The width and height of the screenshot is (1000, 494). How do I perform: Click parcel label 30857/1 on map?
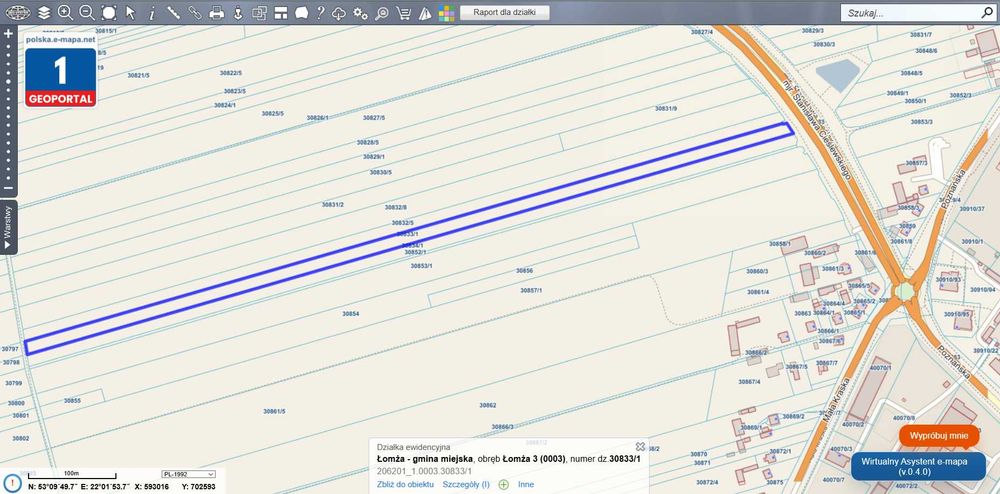531,290
